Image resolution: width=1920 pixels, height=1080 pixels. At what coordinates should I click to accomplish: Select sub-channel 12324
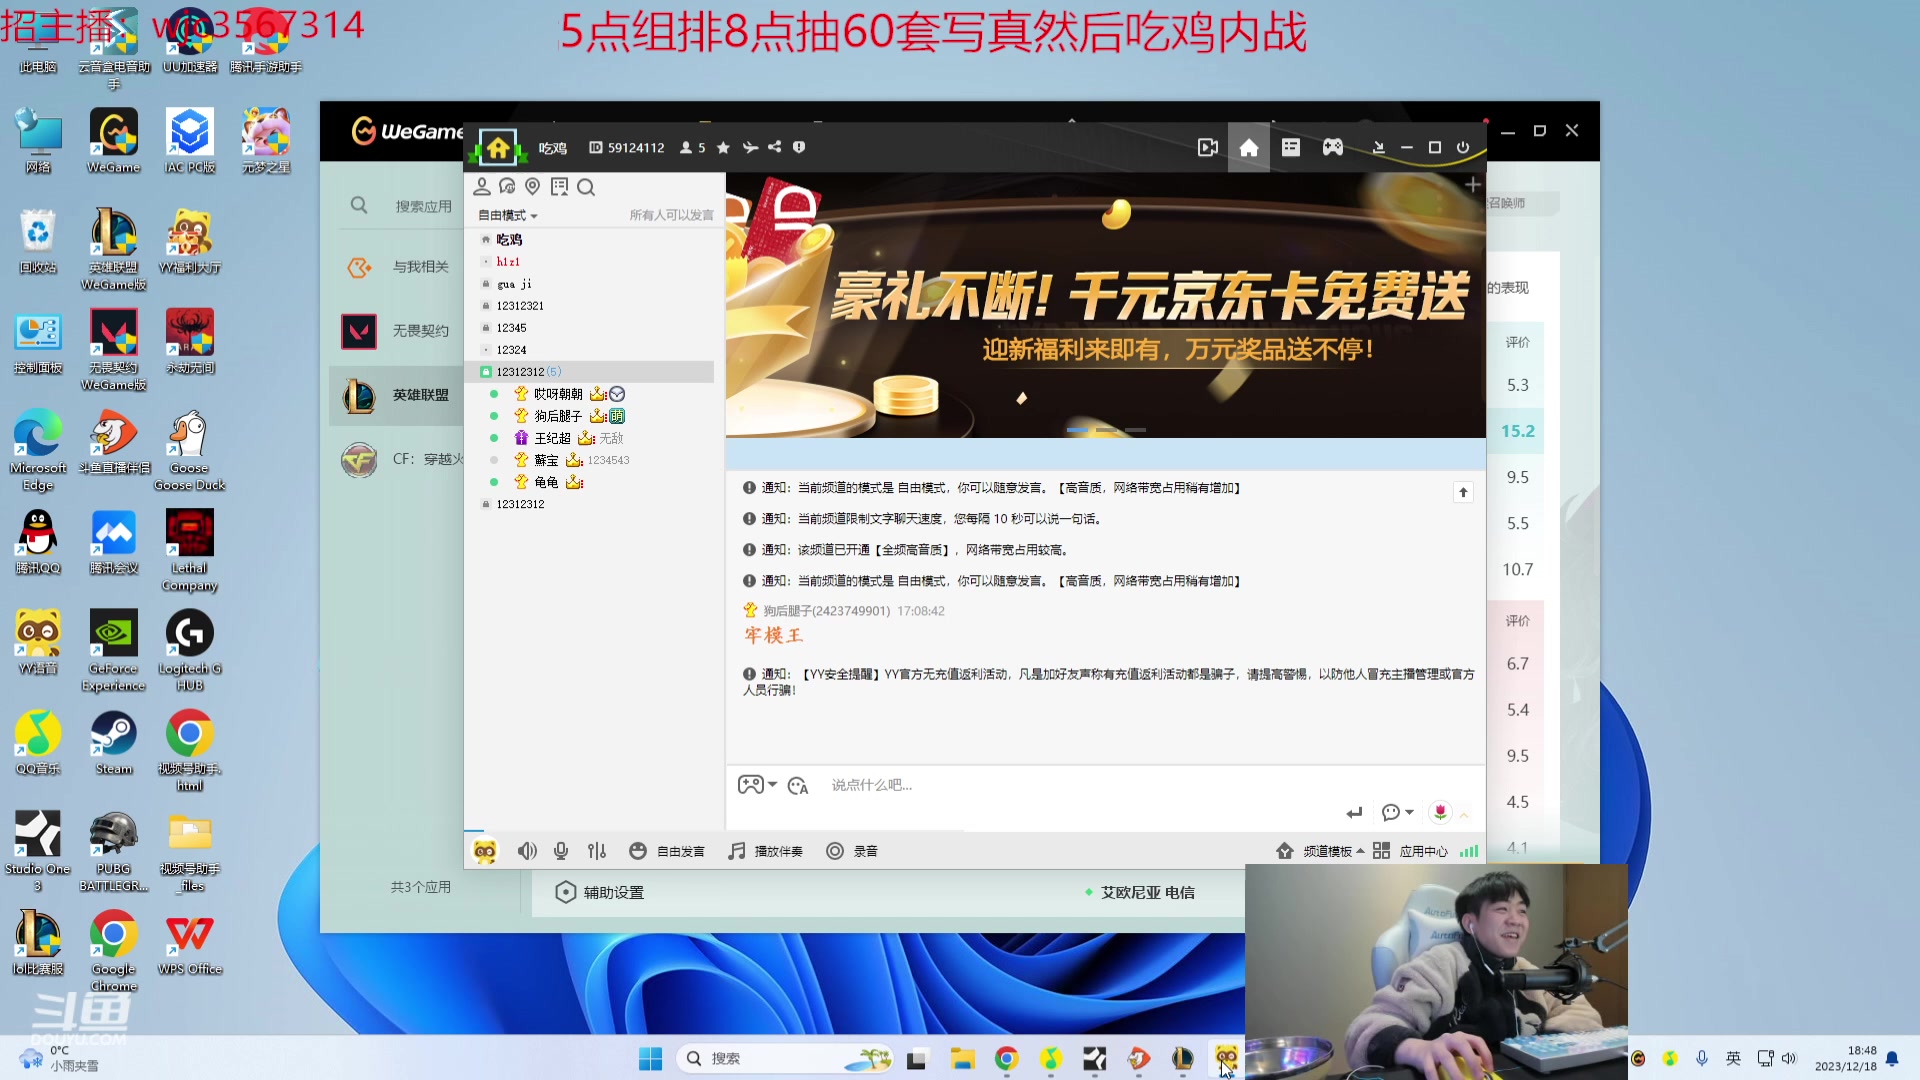[x=511, y=350]
